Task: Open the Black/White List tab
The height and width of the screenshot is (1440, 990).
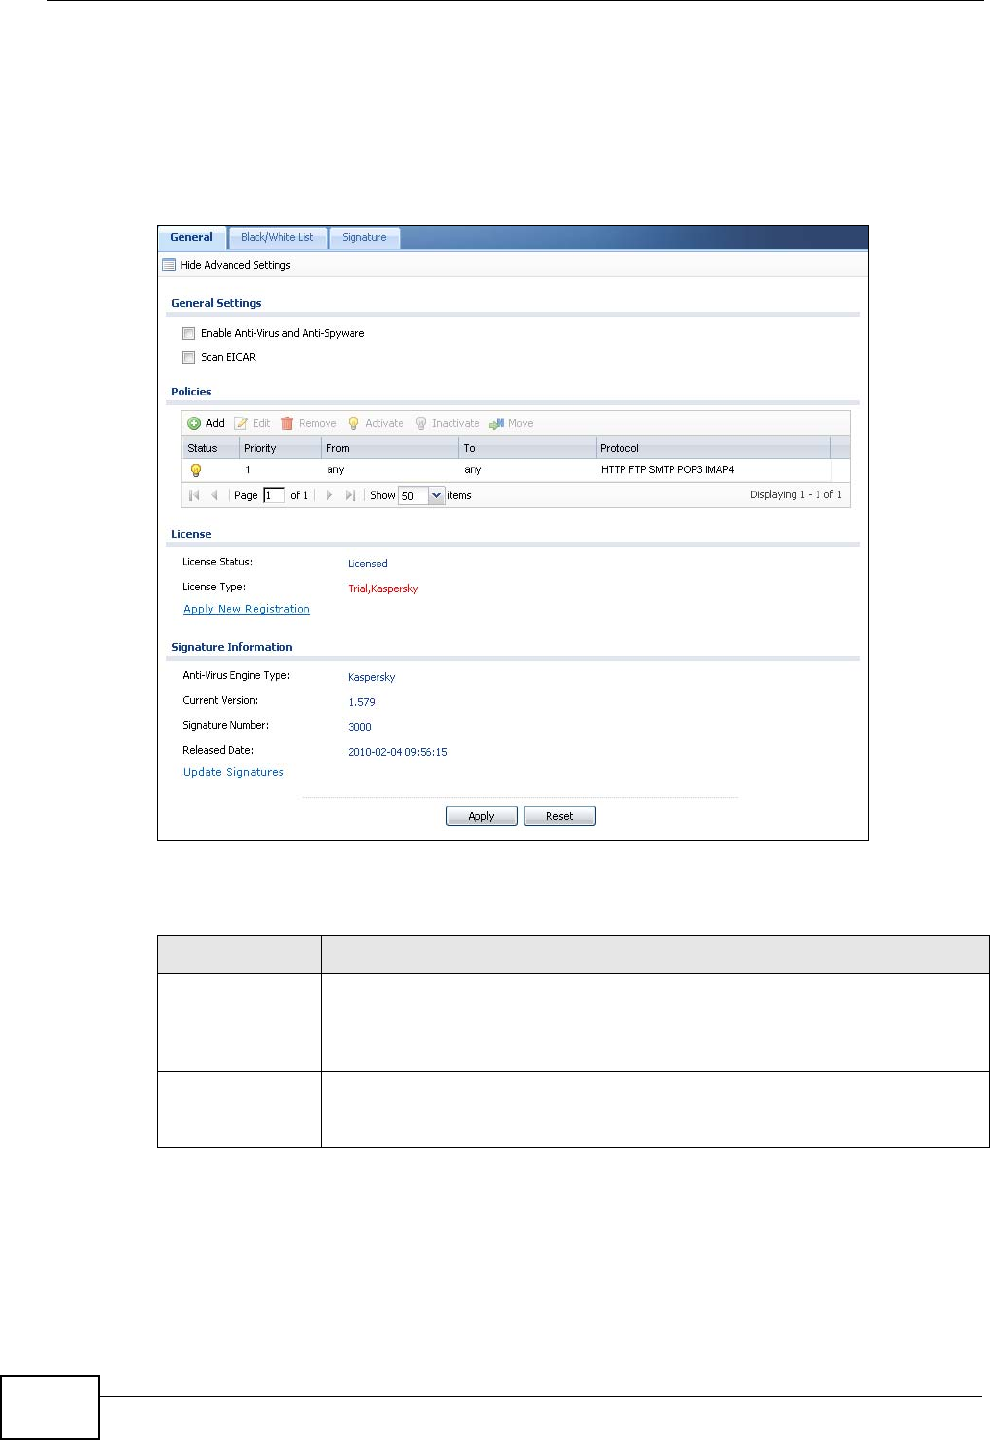Action: pos(277,237)
